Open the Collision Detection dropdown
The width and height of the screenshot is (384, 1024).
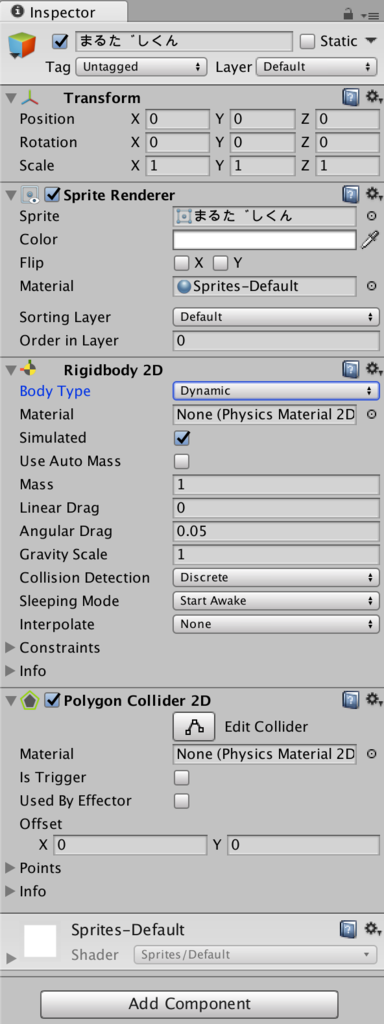(x=276, y=577)
